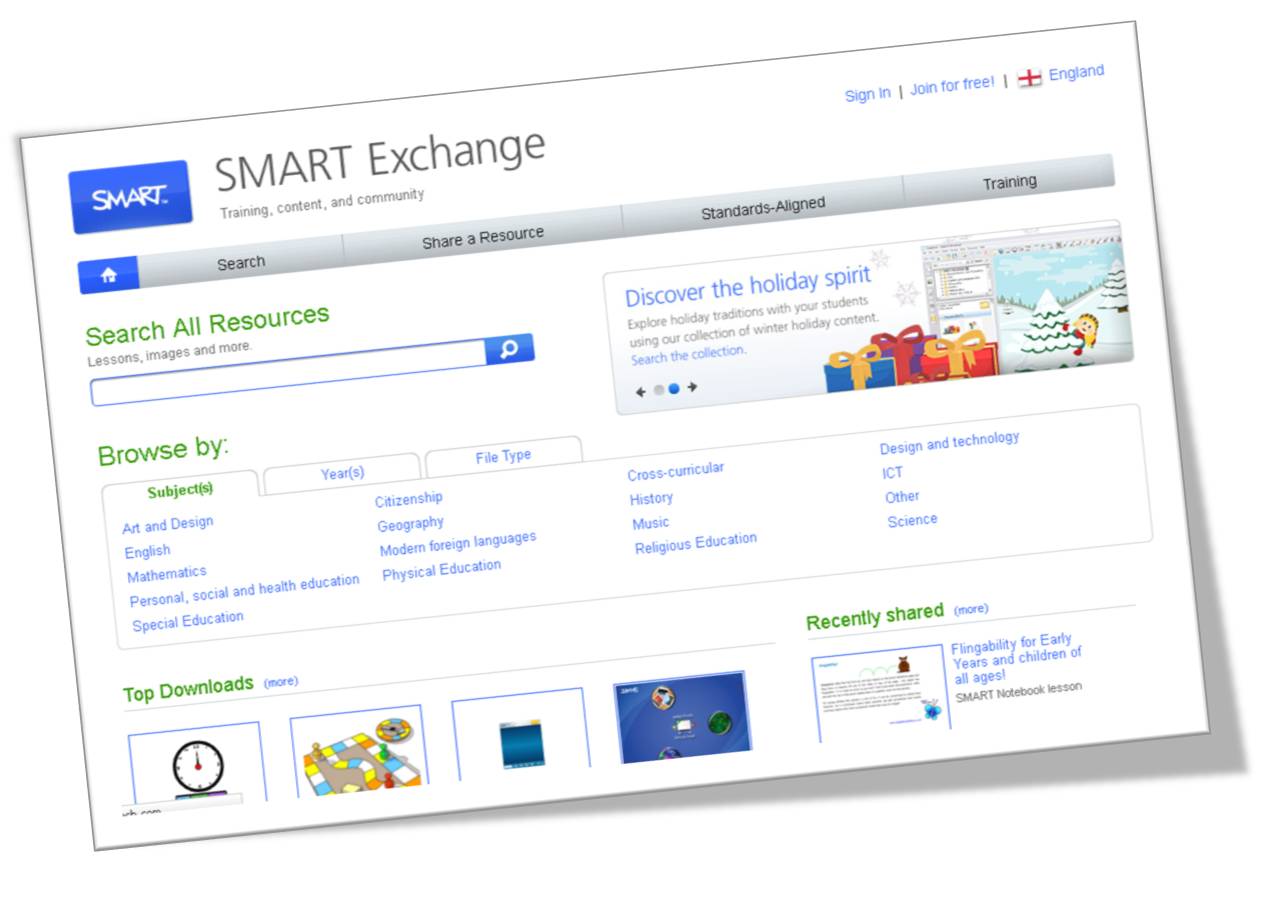Click the SMART logo
The height and width of the screenshot is (908, 1262).
click(130, 197)
